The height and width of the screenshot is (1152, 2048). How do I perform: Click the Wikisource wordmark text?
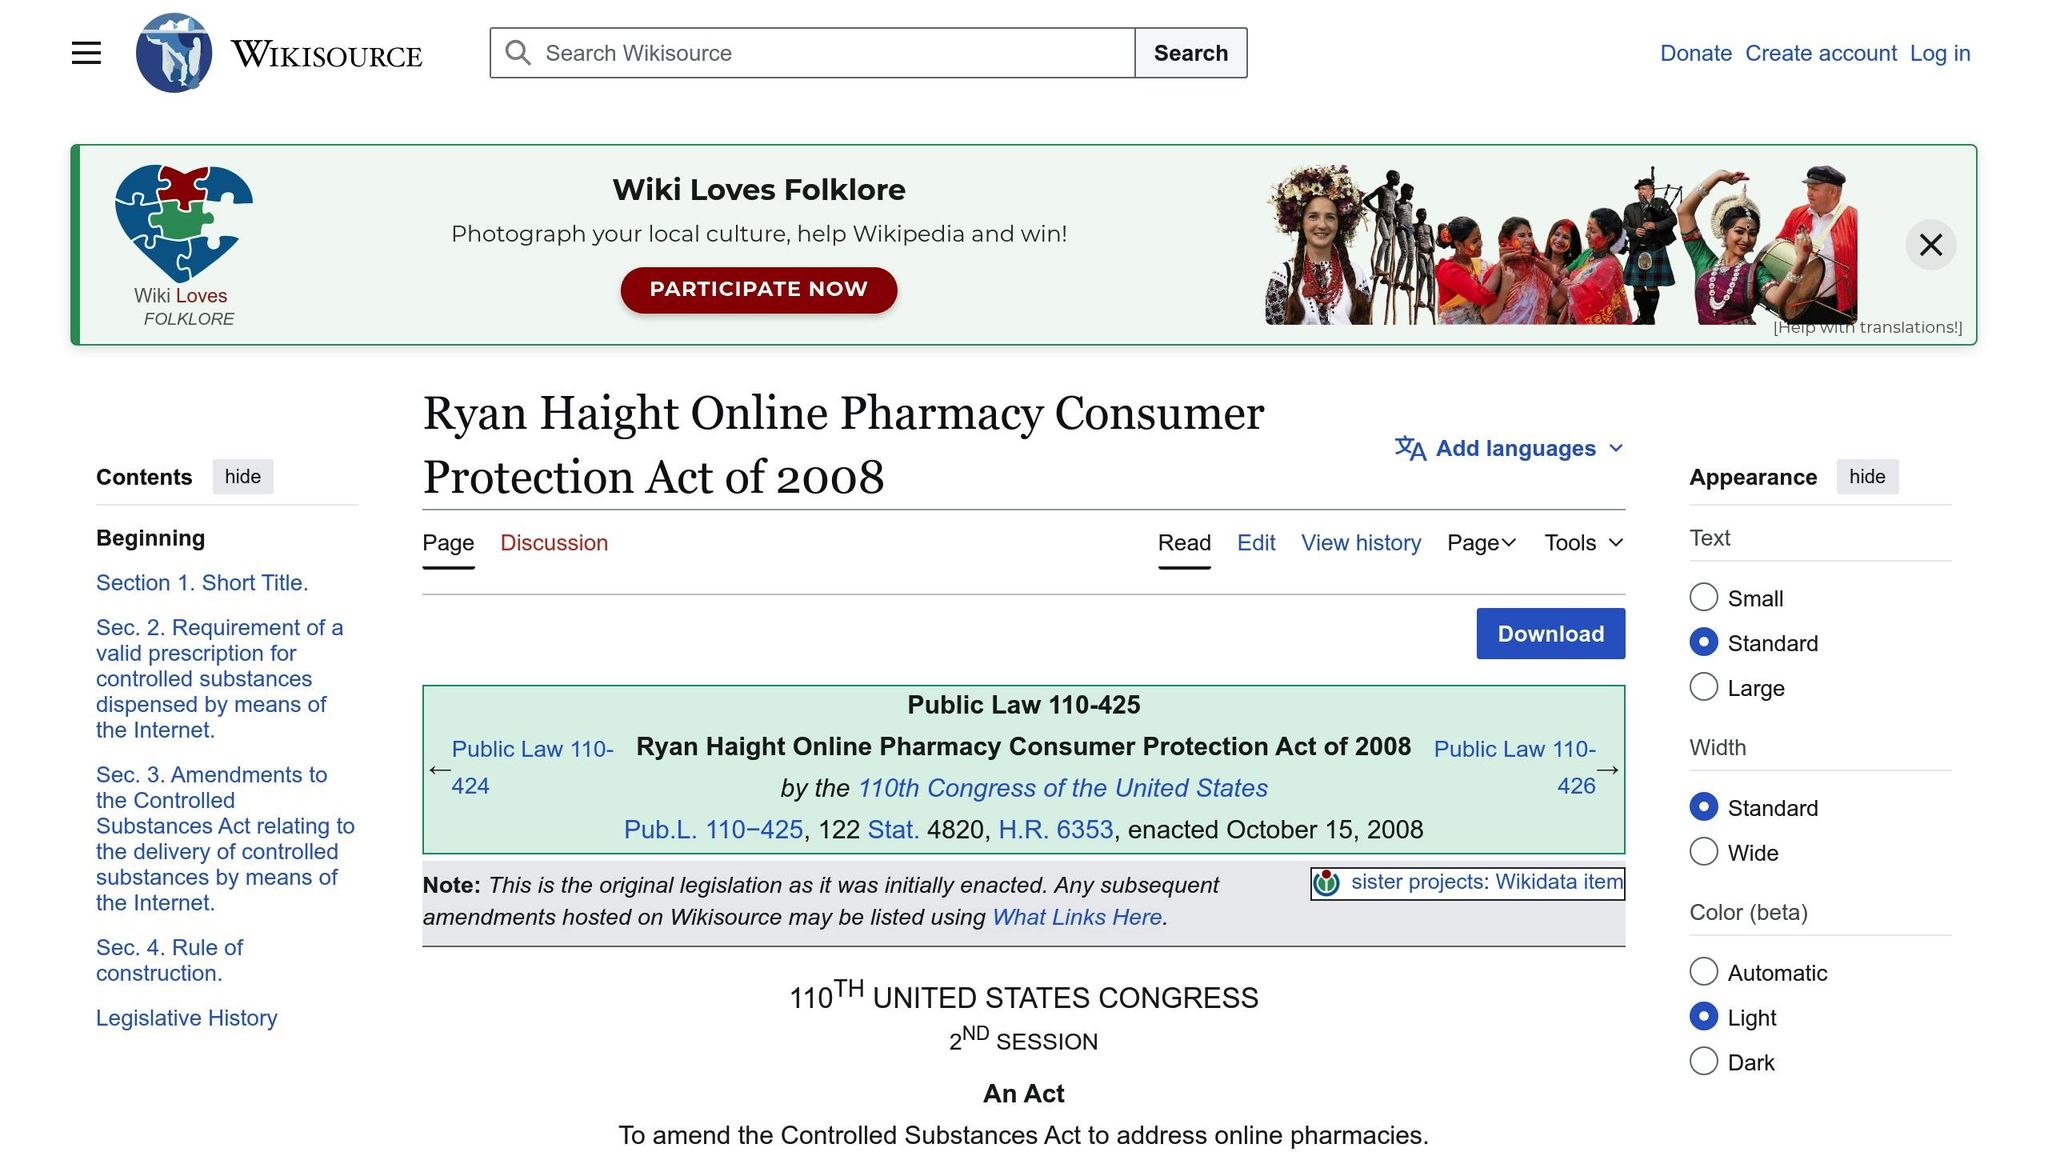pos(327,53)
